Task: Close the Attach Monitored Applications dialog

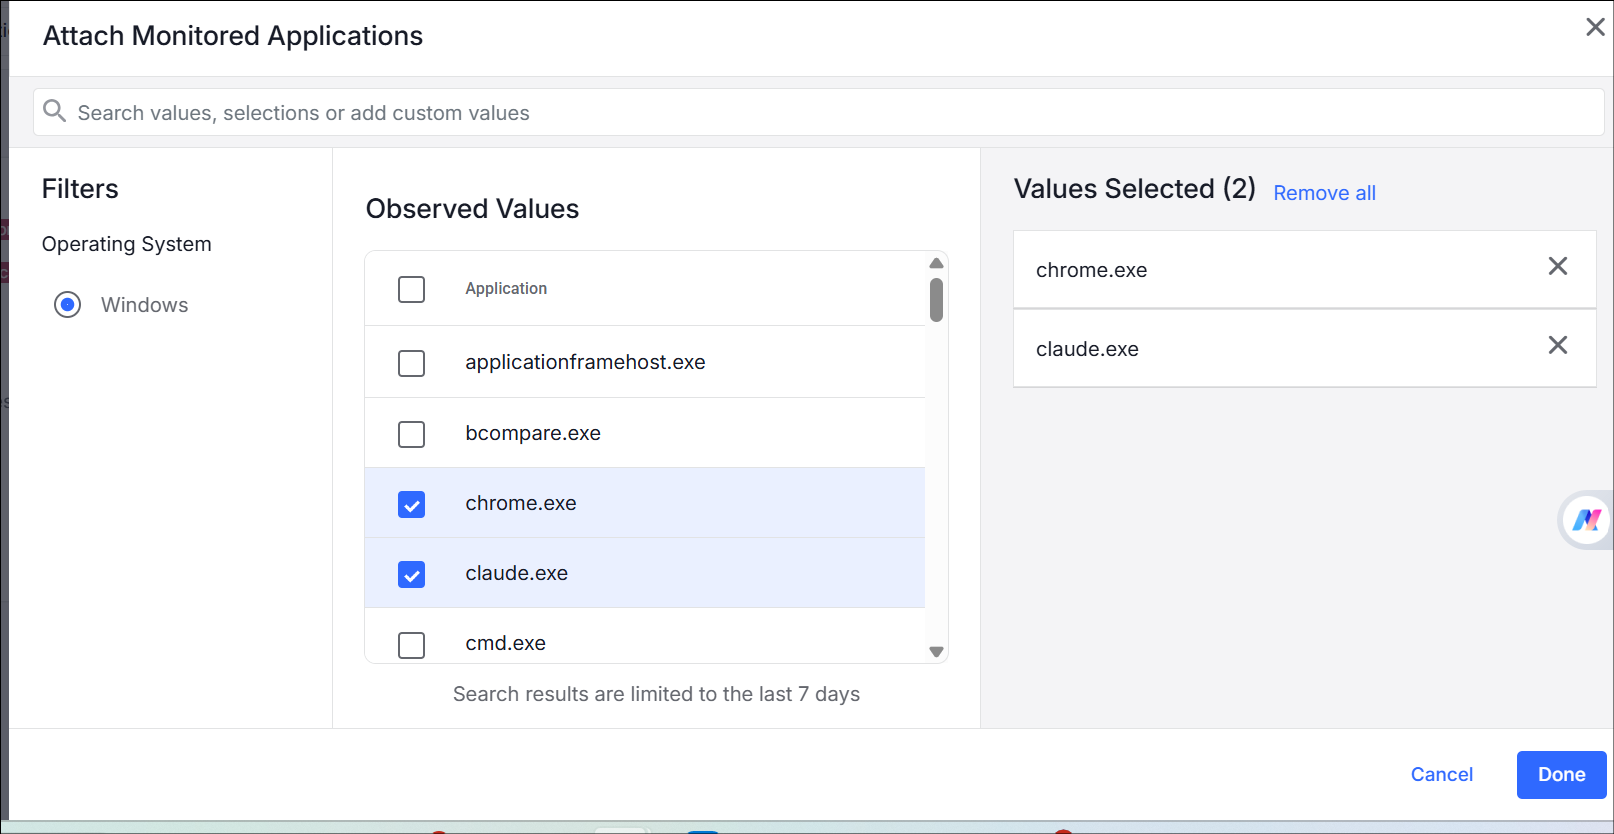Action: (1595, 27)
